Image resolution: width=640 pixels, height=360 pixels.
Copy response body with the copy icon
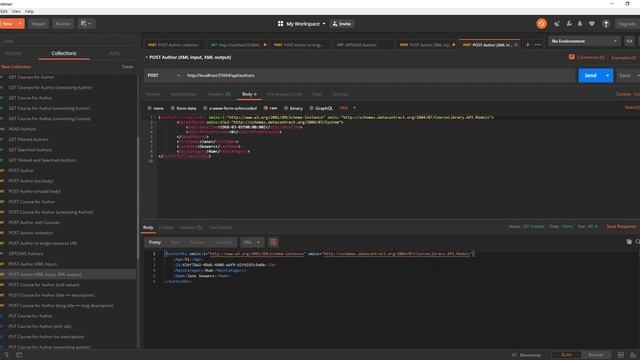(629, 242)
